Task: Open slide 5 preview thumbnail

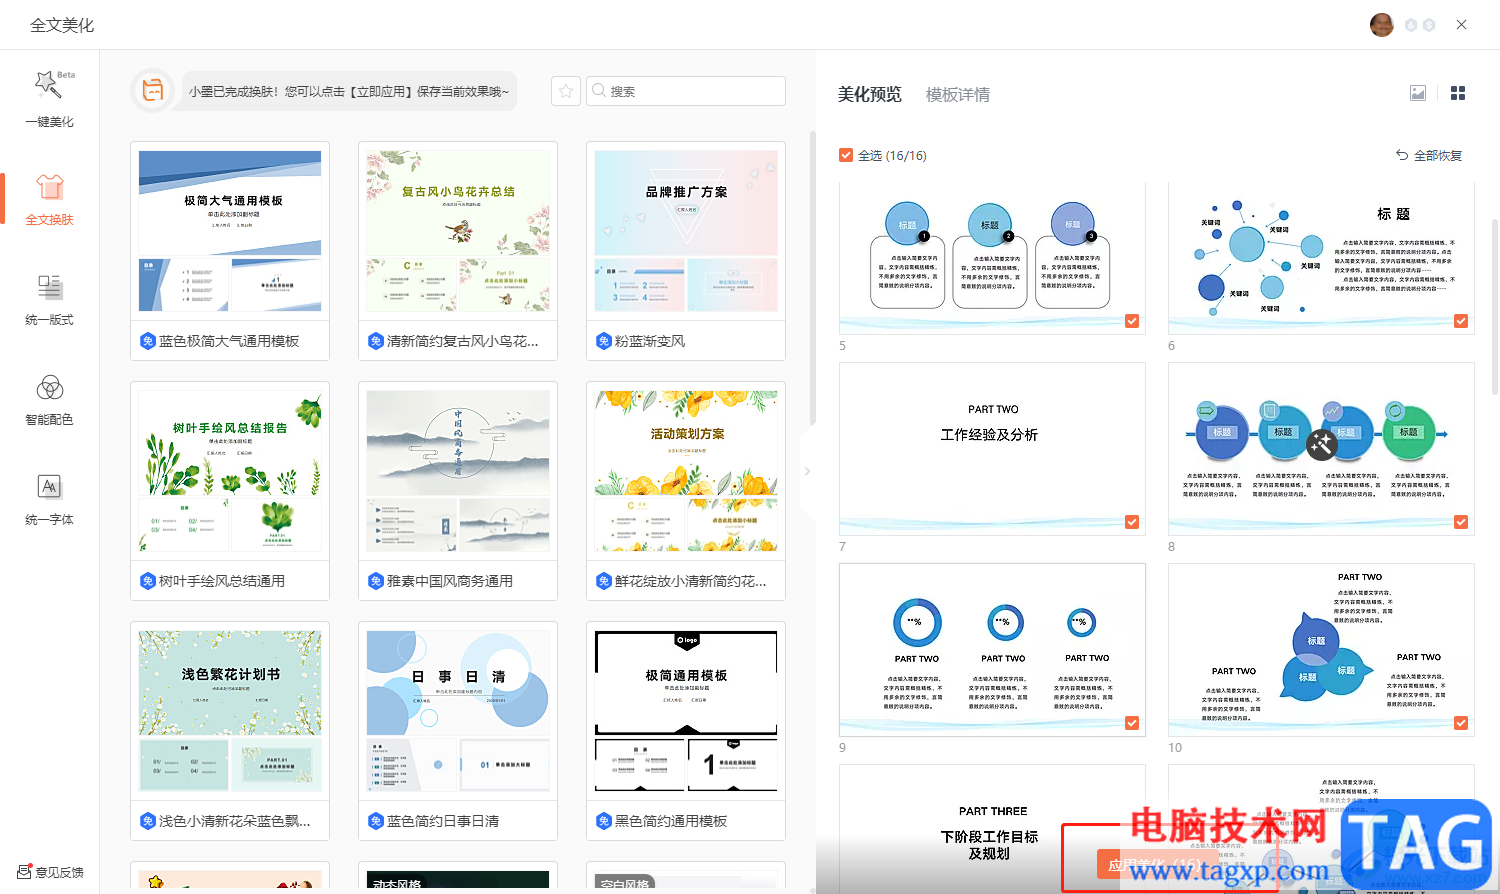Action: [992, 258]
